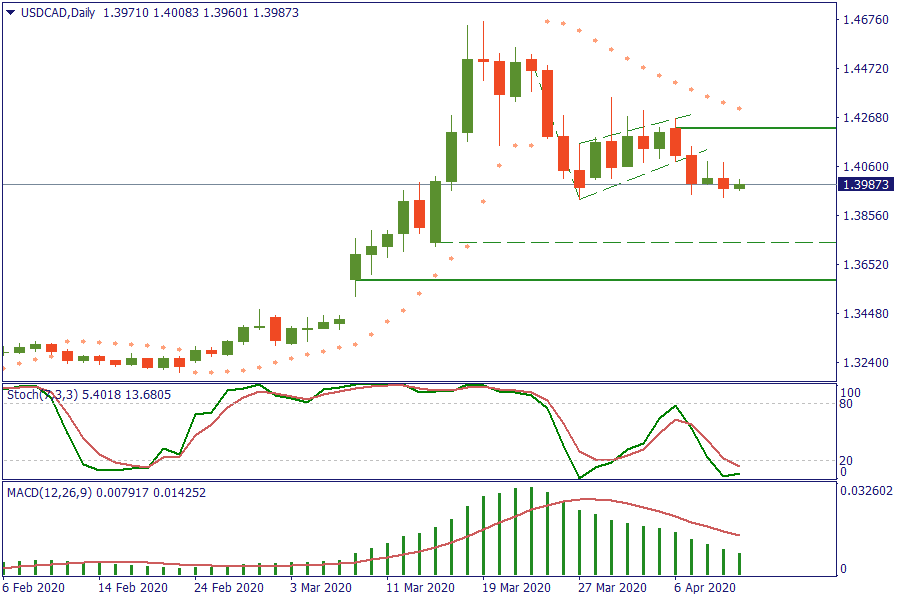Select the Stoch(X,3,3) indicator label
The height and width of the screenshot is (600, 900).
pos(42,395)
